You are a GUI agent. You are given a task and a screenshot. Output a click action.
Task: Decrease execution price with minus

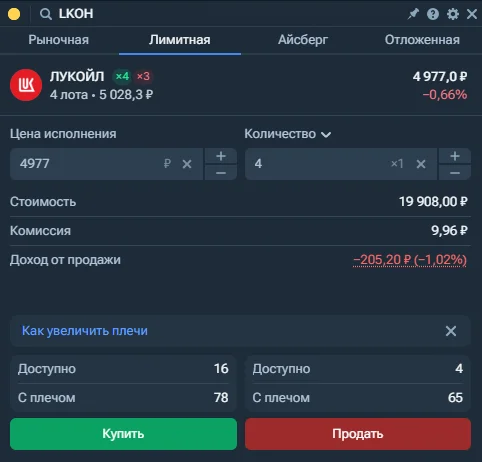point(221,172)
